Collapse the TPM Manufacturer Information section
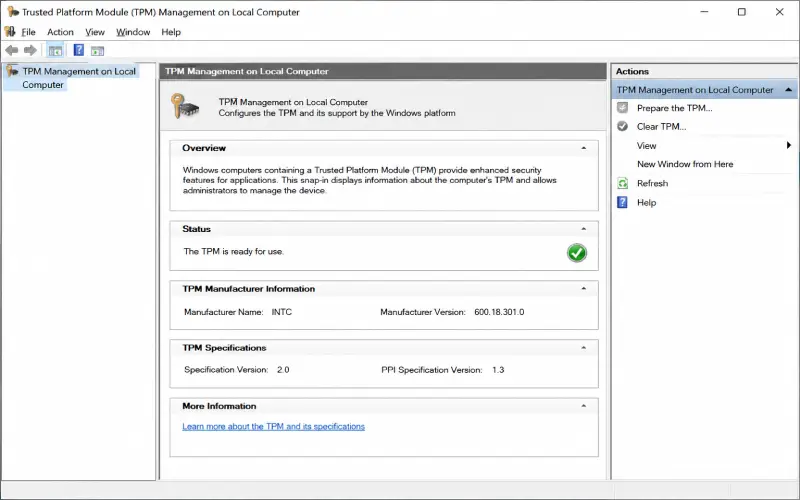Screen dimensions: 800x500 coord(584,288)
